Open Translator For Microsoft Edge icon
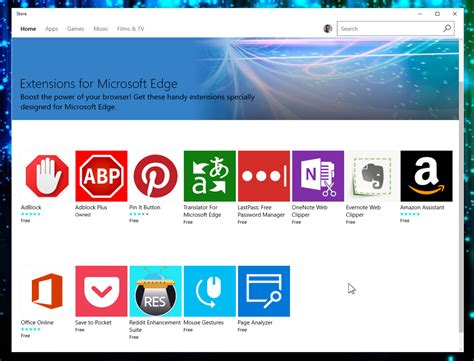The height and width of the screenshot is (361, 474). [x=210, y=176]
